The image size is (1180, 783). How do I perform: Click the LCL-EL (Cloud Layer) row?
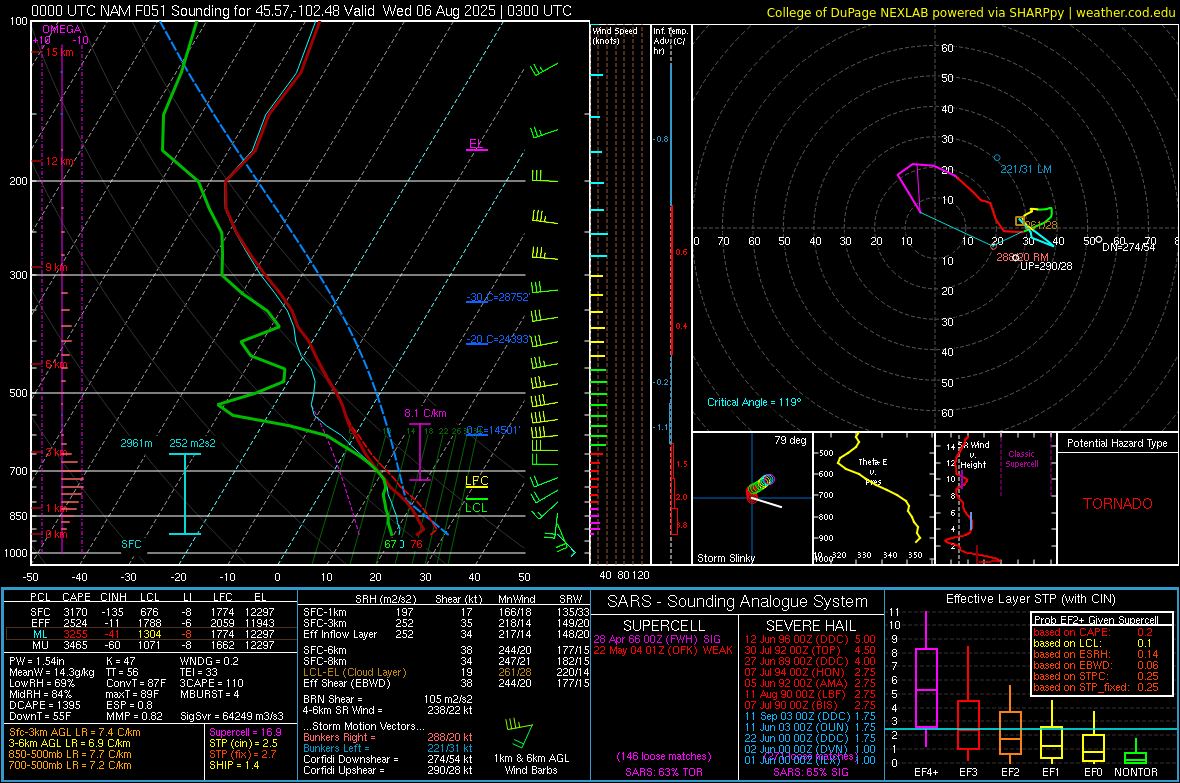click(x=446, y=672)
